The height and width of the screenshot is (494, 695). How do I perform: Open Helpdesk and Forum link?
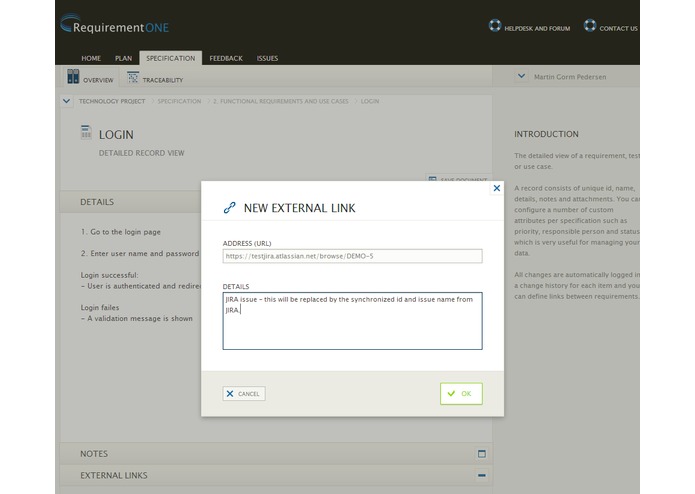click(x=537, y=28)
